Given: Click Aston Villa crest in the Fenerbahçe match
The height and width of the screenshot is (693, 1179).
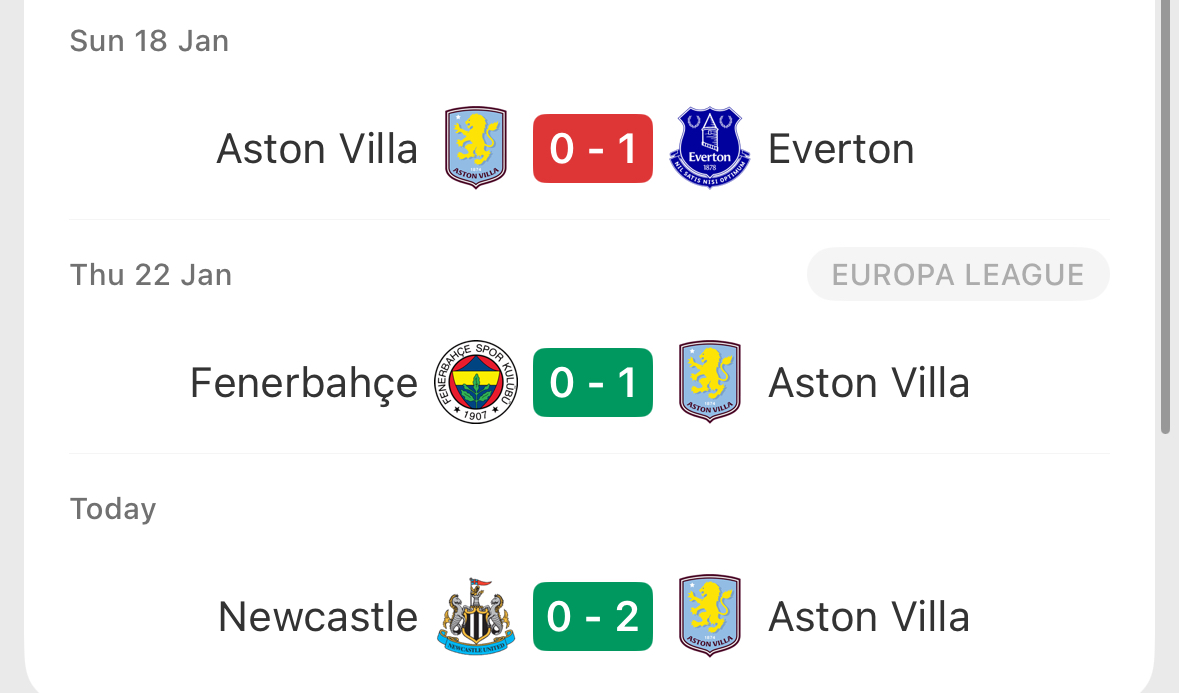Looking at the screenshot, I should tap(709, 382).
